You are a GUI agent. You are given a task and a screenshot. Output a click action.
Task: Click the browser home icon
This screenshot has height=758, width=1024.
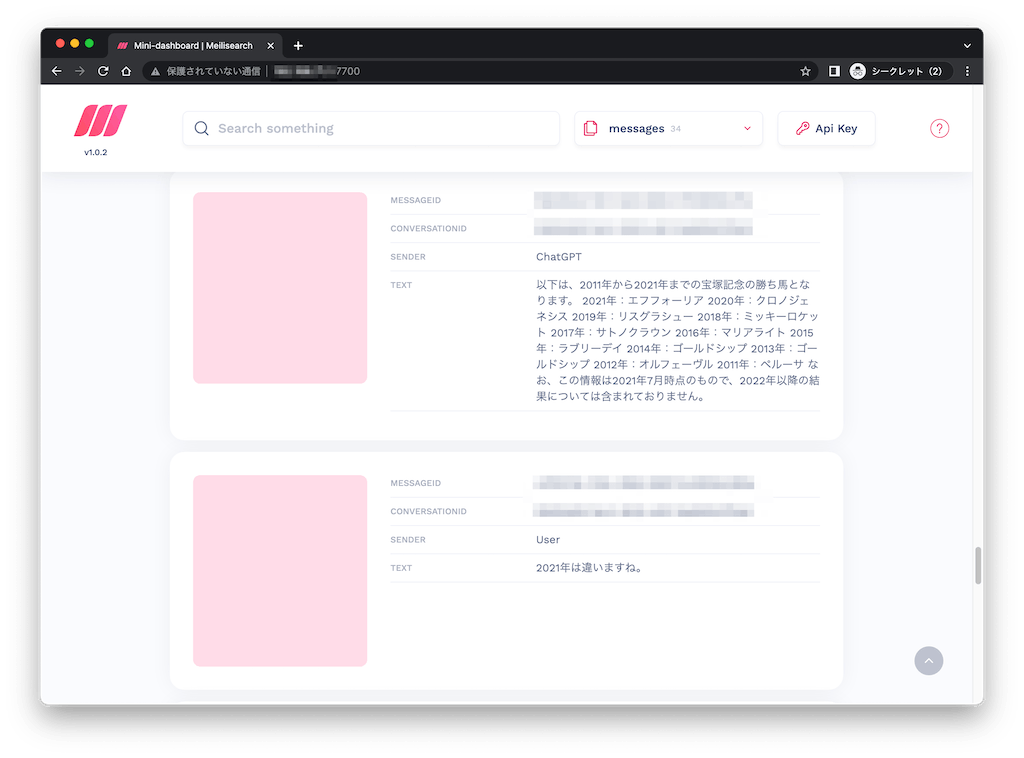point(126,71)
